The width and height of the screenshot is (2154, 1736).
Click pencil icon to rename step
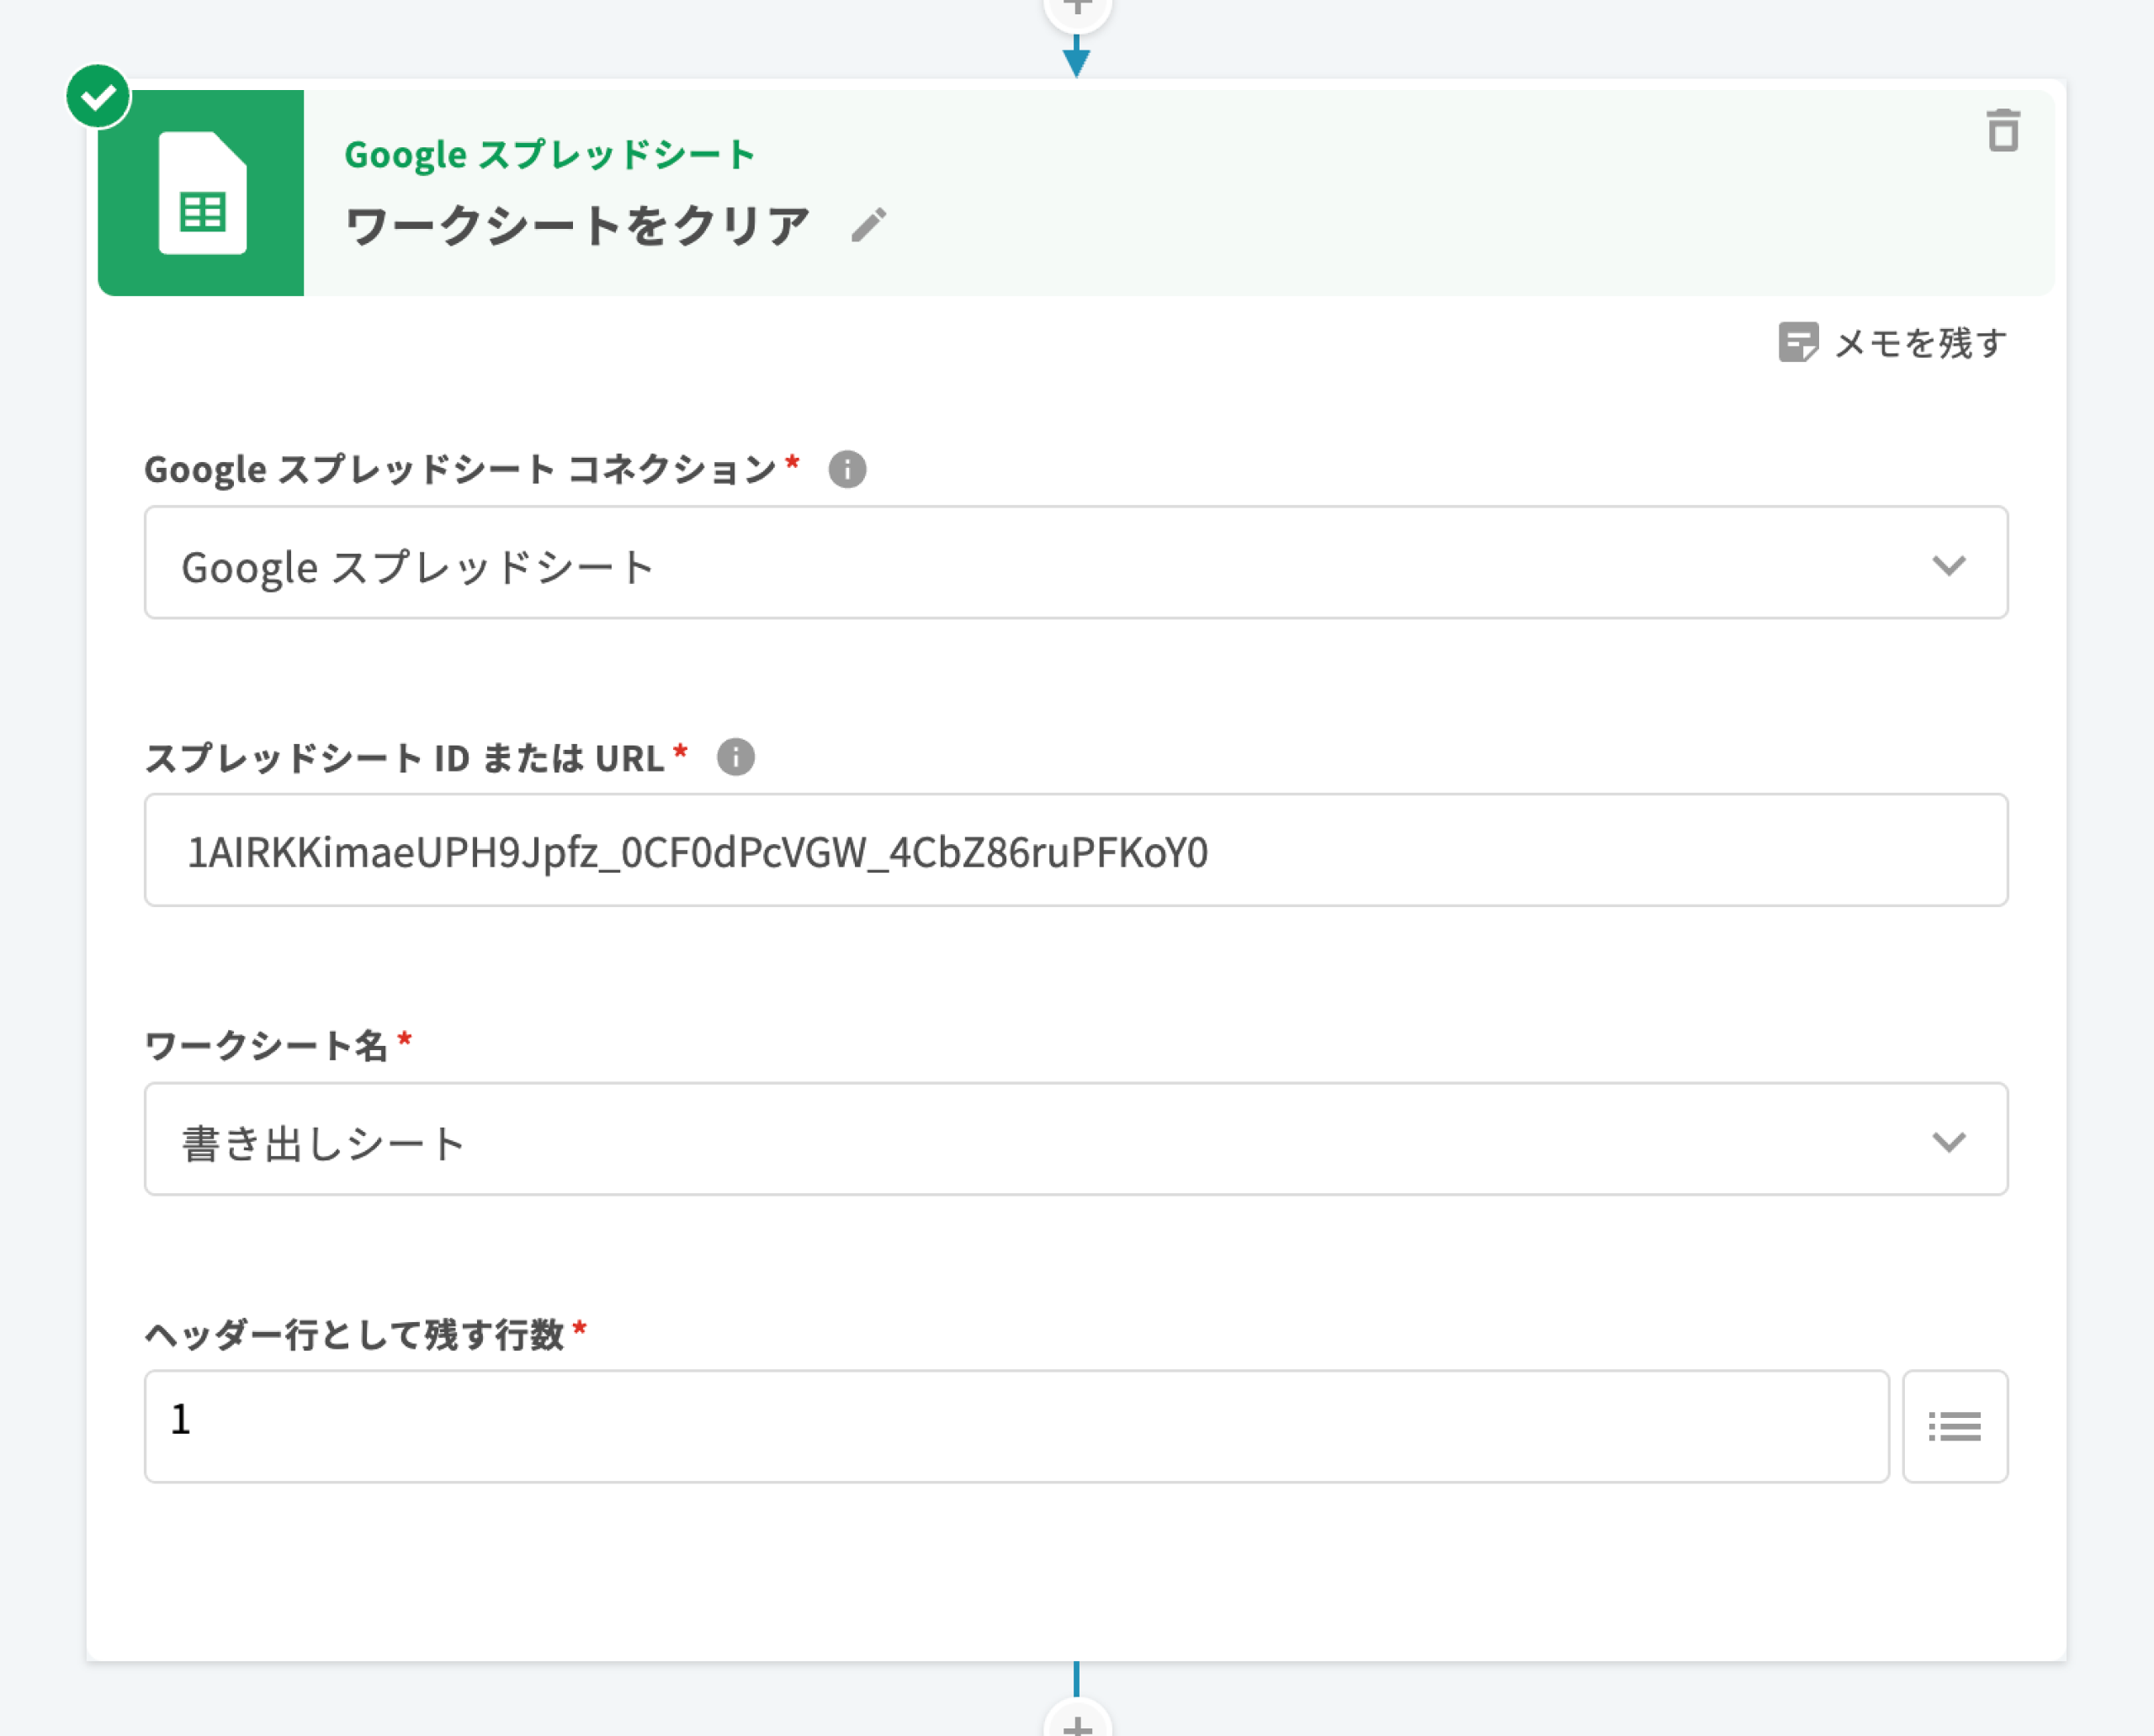(868, 225)
